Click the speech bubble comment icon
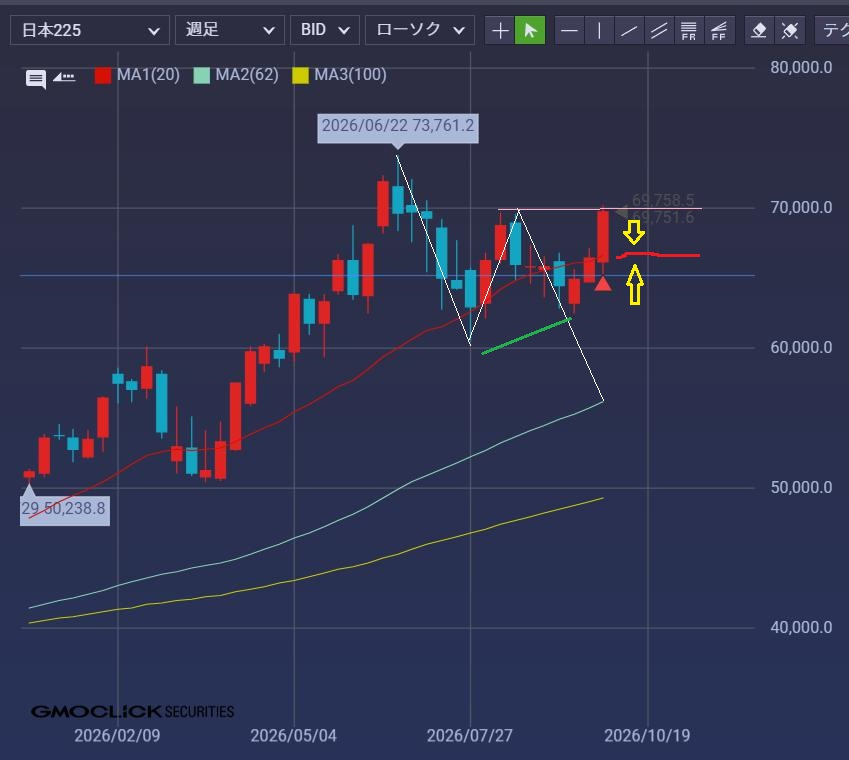This screenshot has height=760, width=849. (36, 79)
